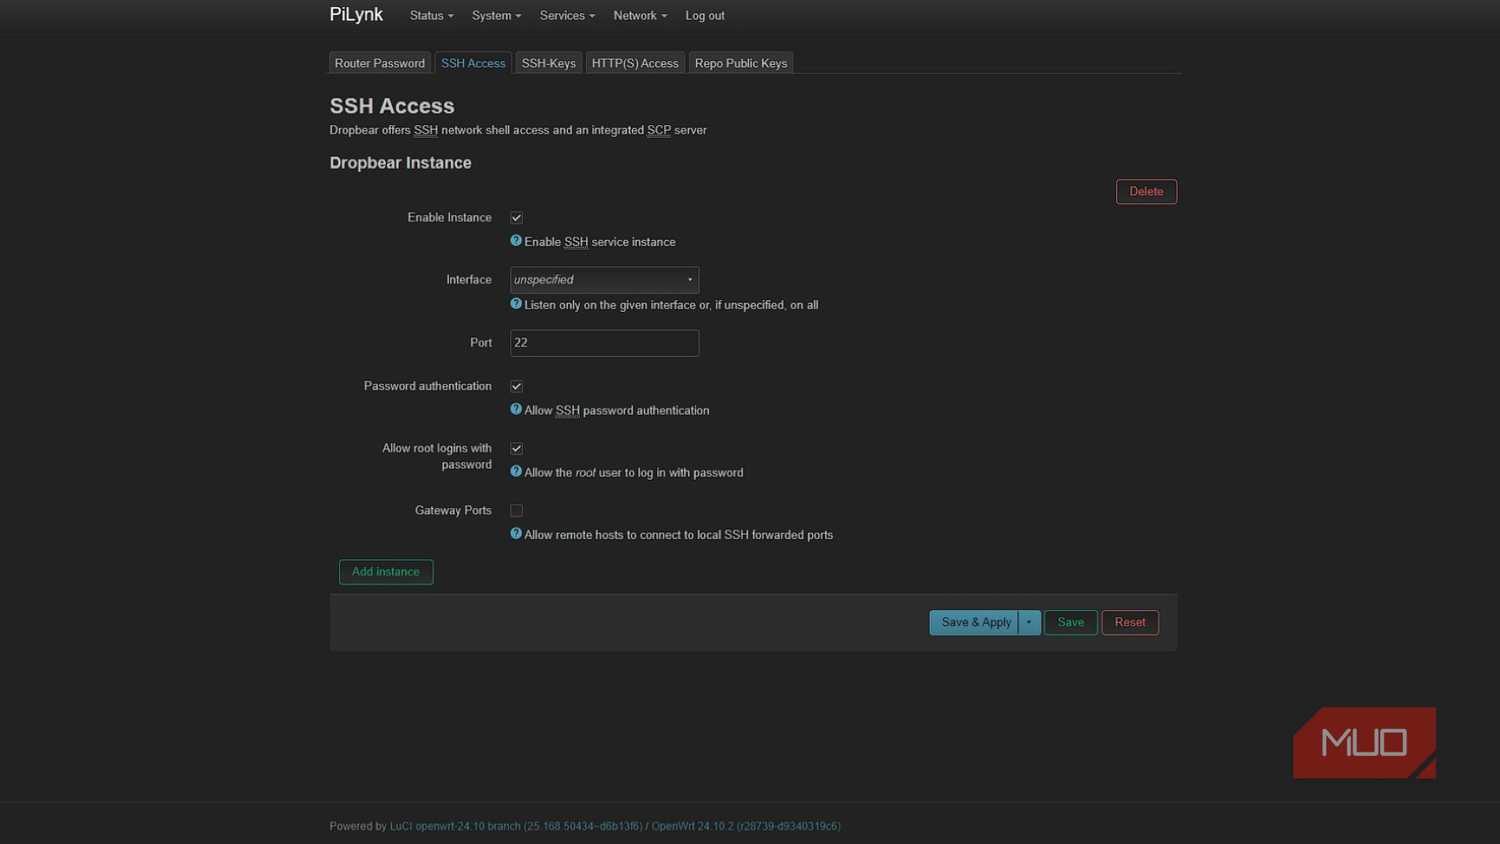Switch to the Router Password tab

tap(380, 63)
